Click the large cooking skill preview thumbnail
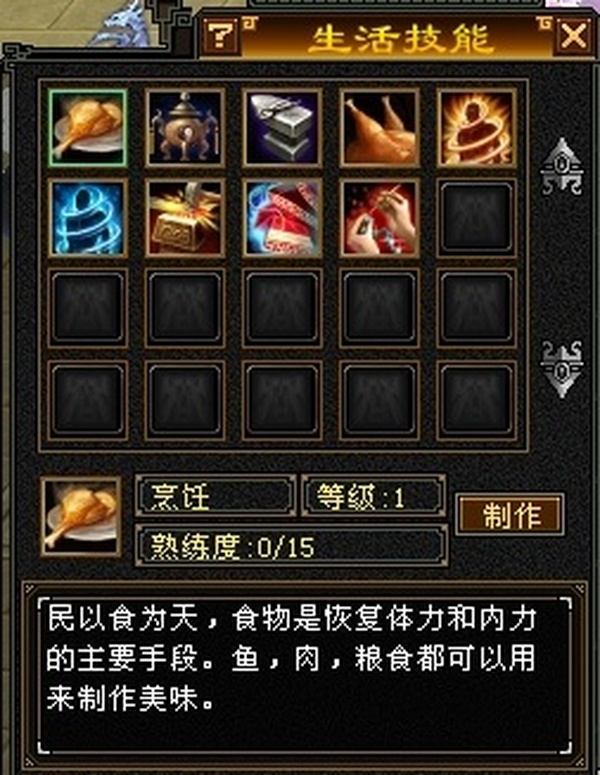This screenshot has height=775, width=600. click(x=81, y=517)
